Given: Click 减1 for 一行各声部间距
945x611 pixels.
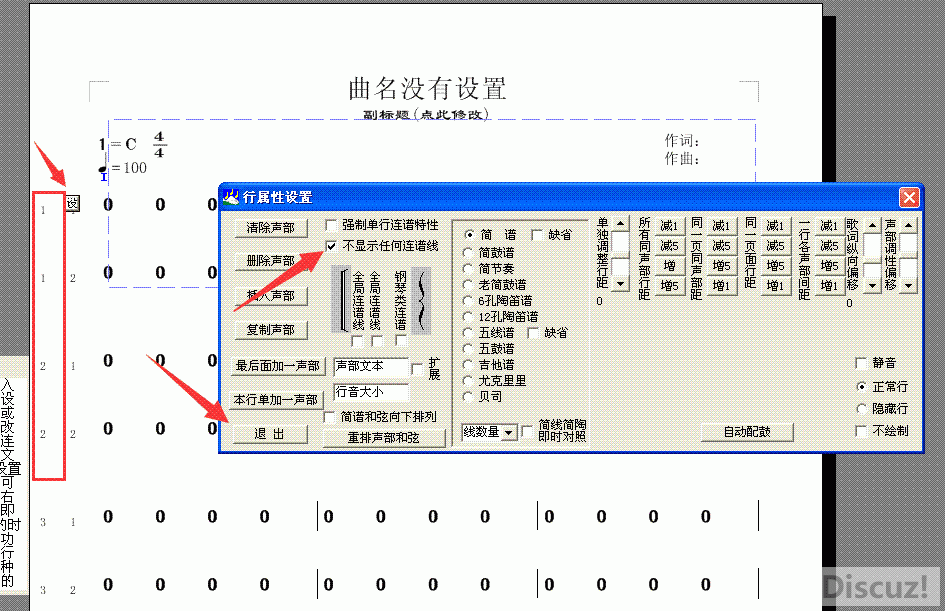Looking at the screenshot, I should point(829,226).
